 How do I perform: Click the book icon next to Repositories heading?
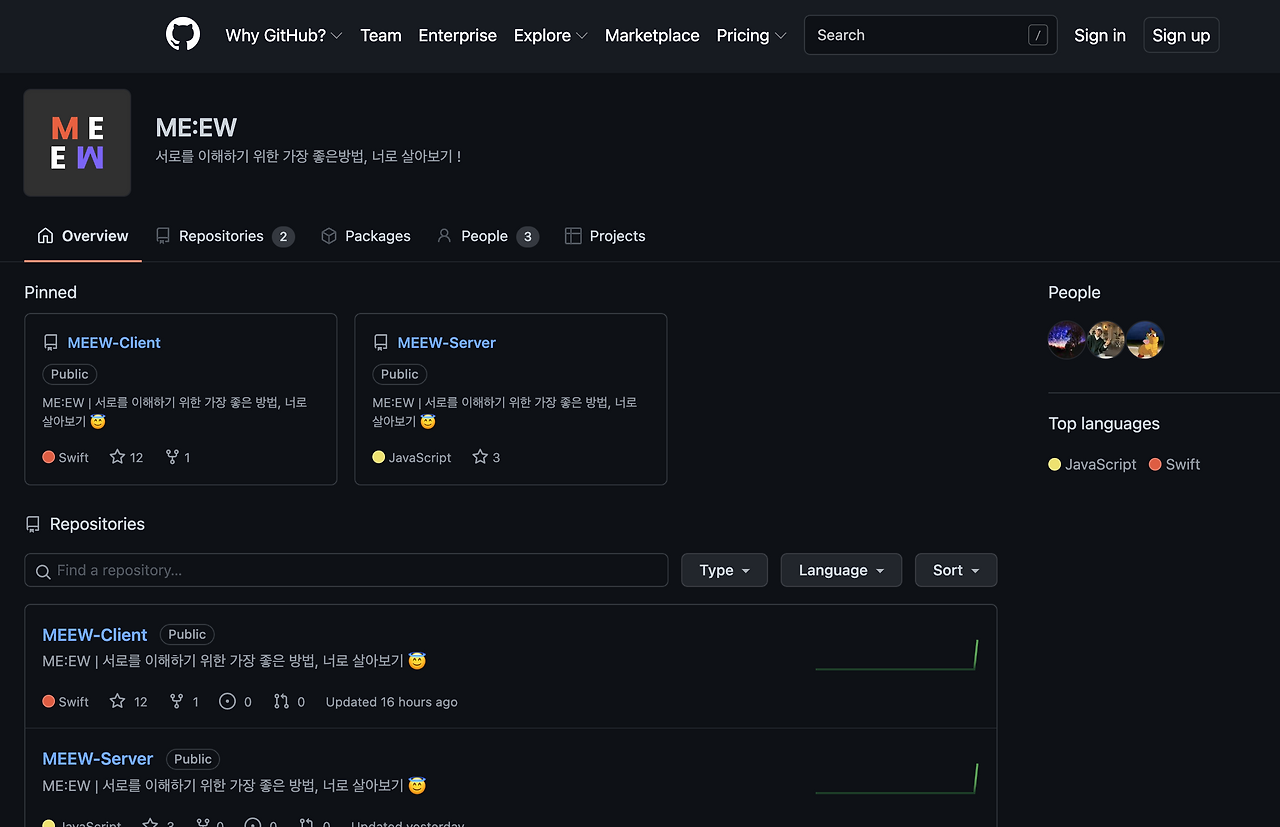[33, 524]
